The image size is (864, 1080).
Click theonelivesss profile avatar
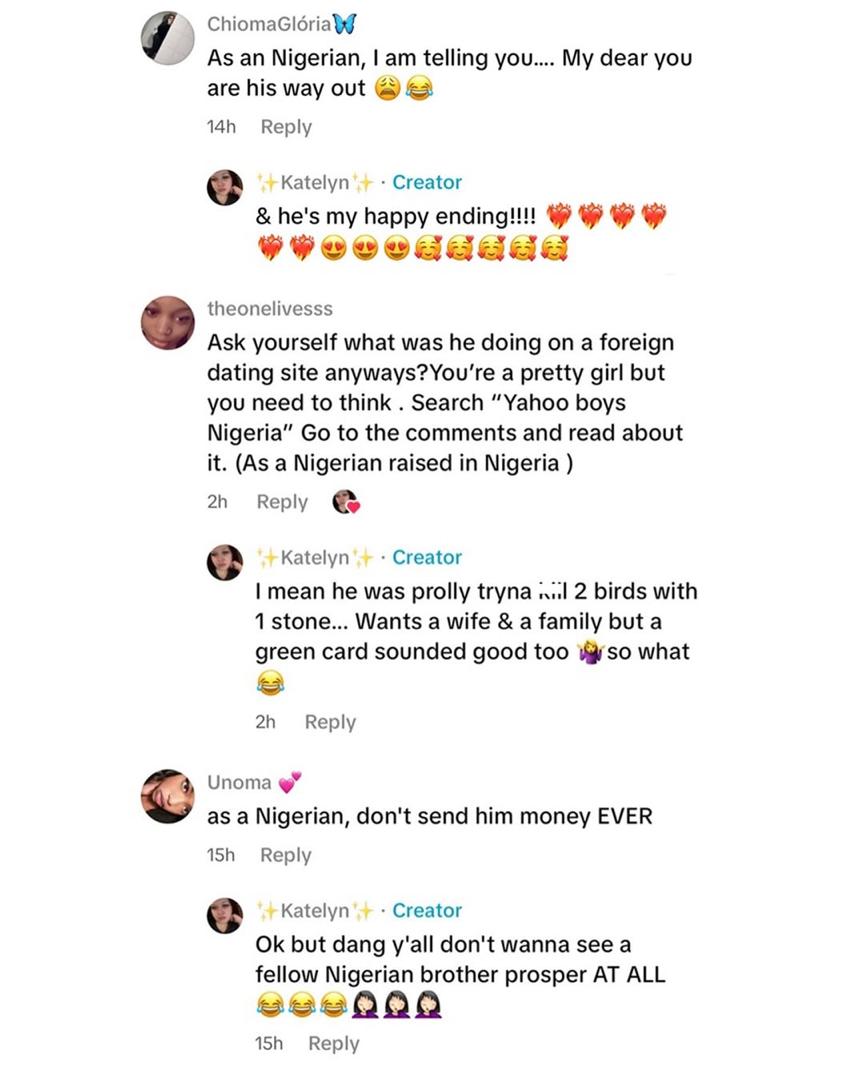tap(168, 322)
